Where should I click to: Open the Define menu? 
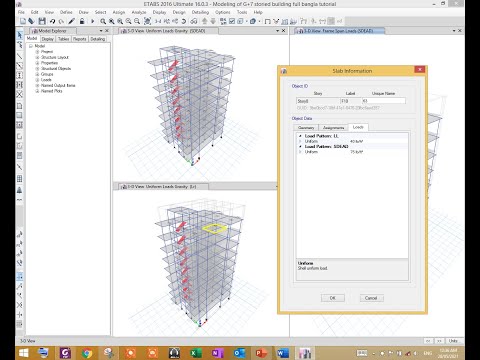[x=66, y=12]
